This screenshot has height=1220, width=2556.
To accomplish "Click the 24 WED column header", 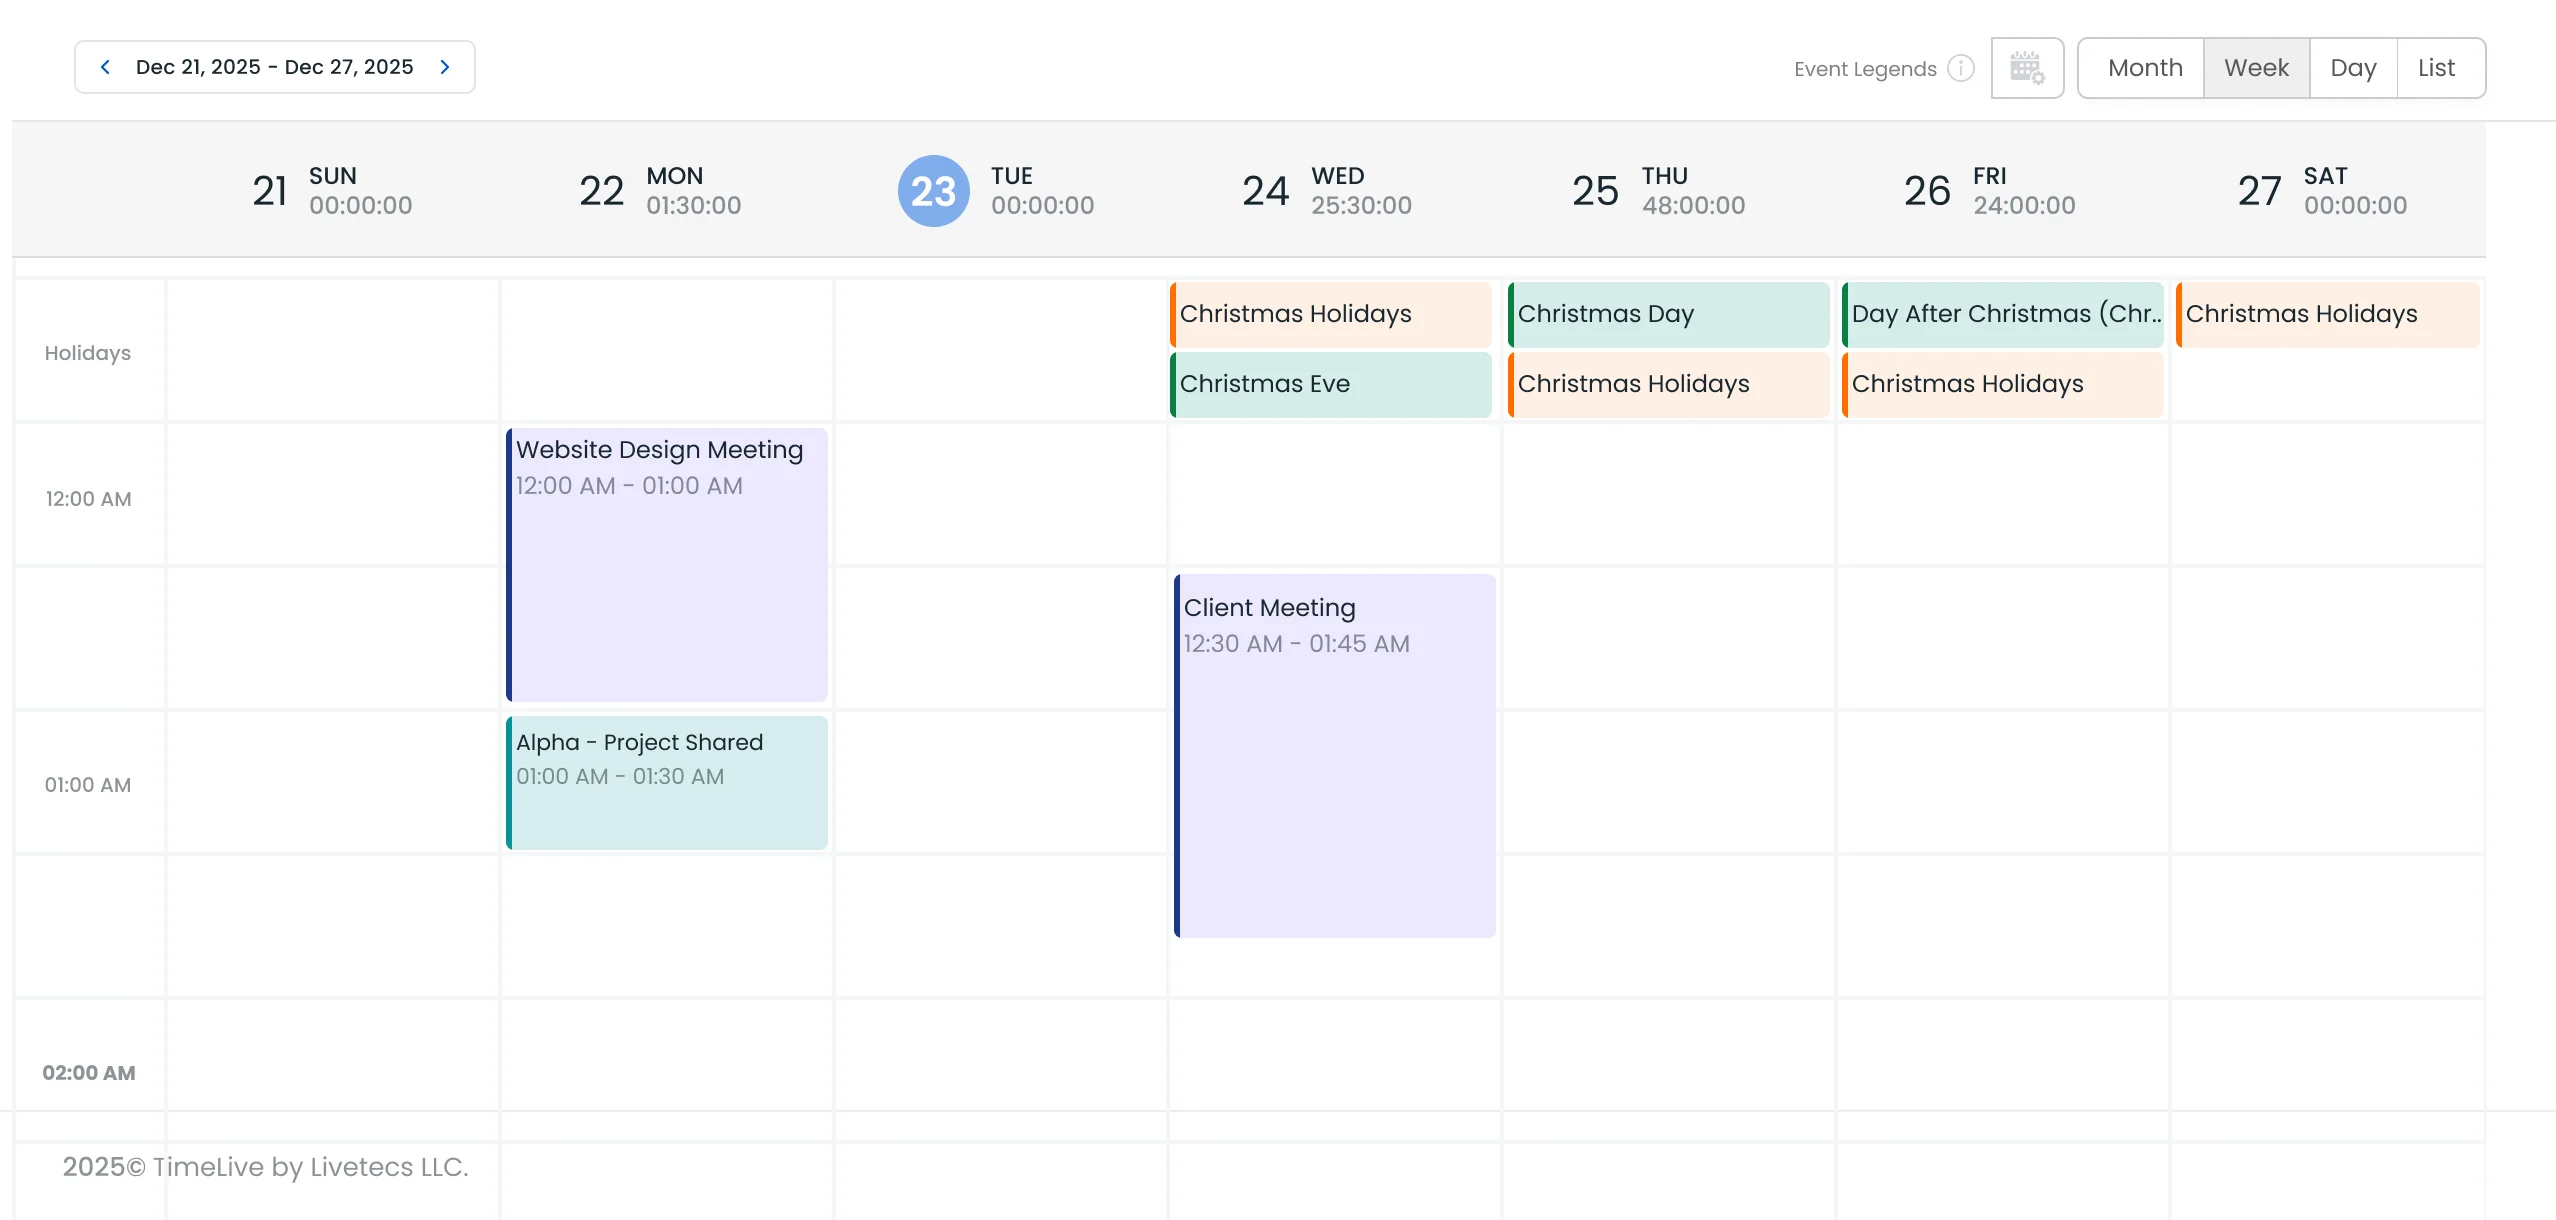I will click(1326, 190).
